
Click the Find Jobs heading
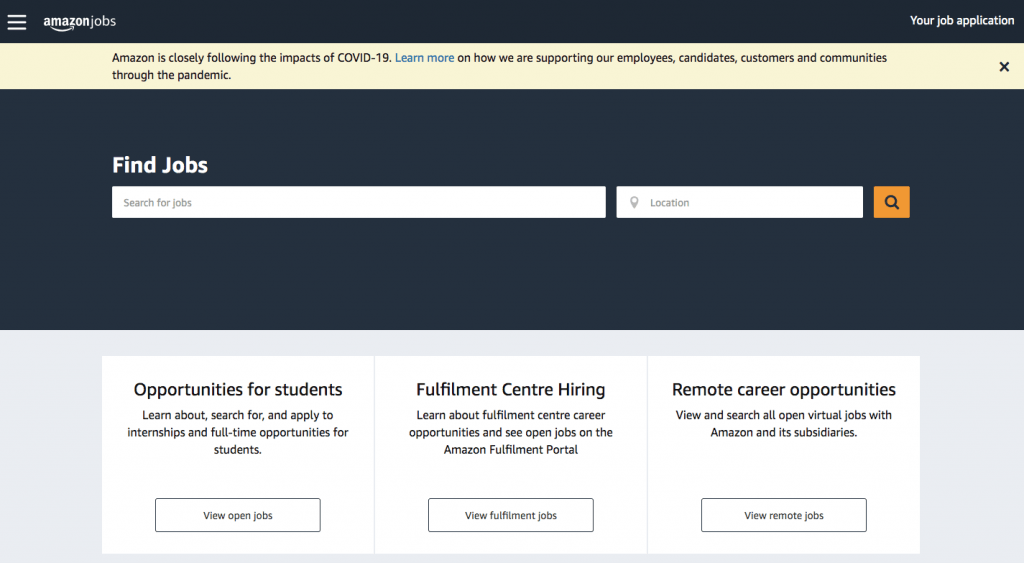pyautogui.click(x=160, y=165)
